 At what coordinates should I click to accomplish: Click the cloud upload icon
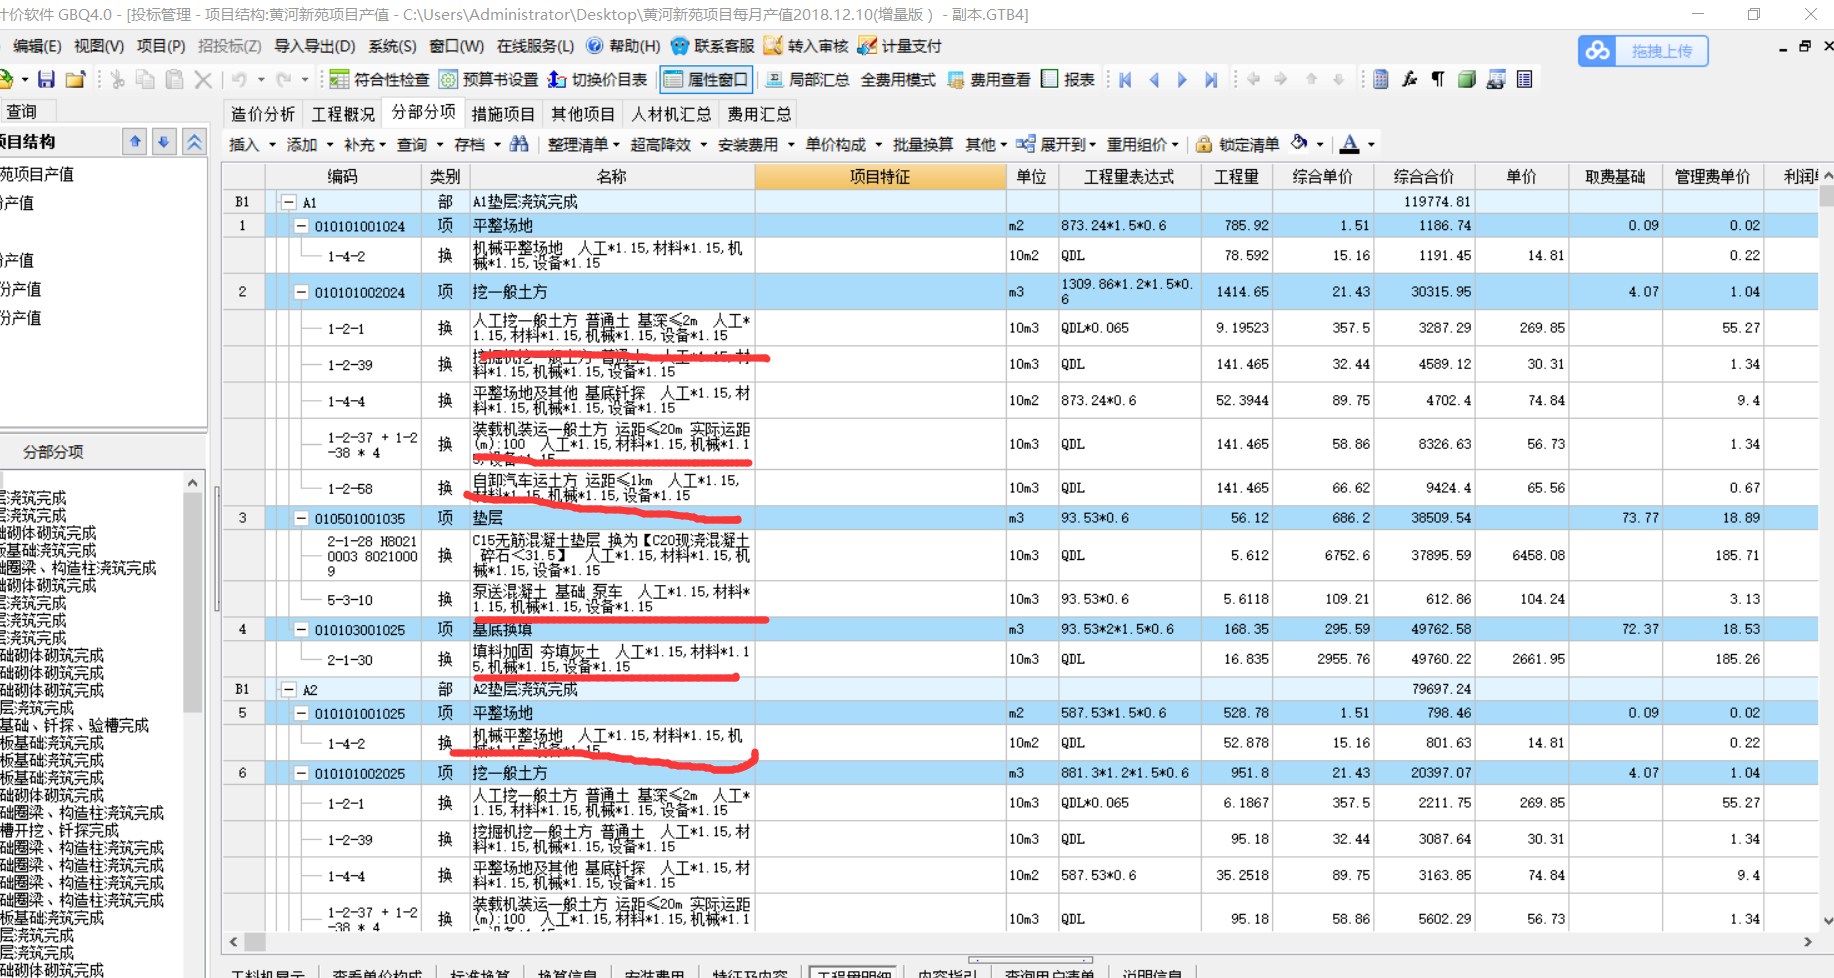click(1598, 51)
